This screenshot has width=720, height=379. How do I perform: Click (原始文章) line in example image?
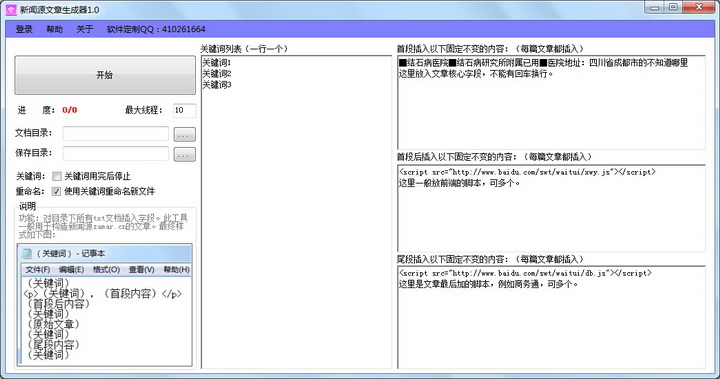click(x=53, y=324)
